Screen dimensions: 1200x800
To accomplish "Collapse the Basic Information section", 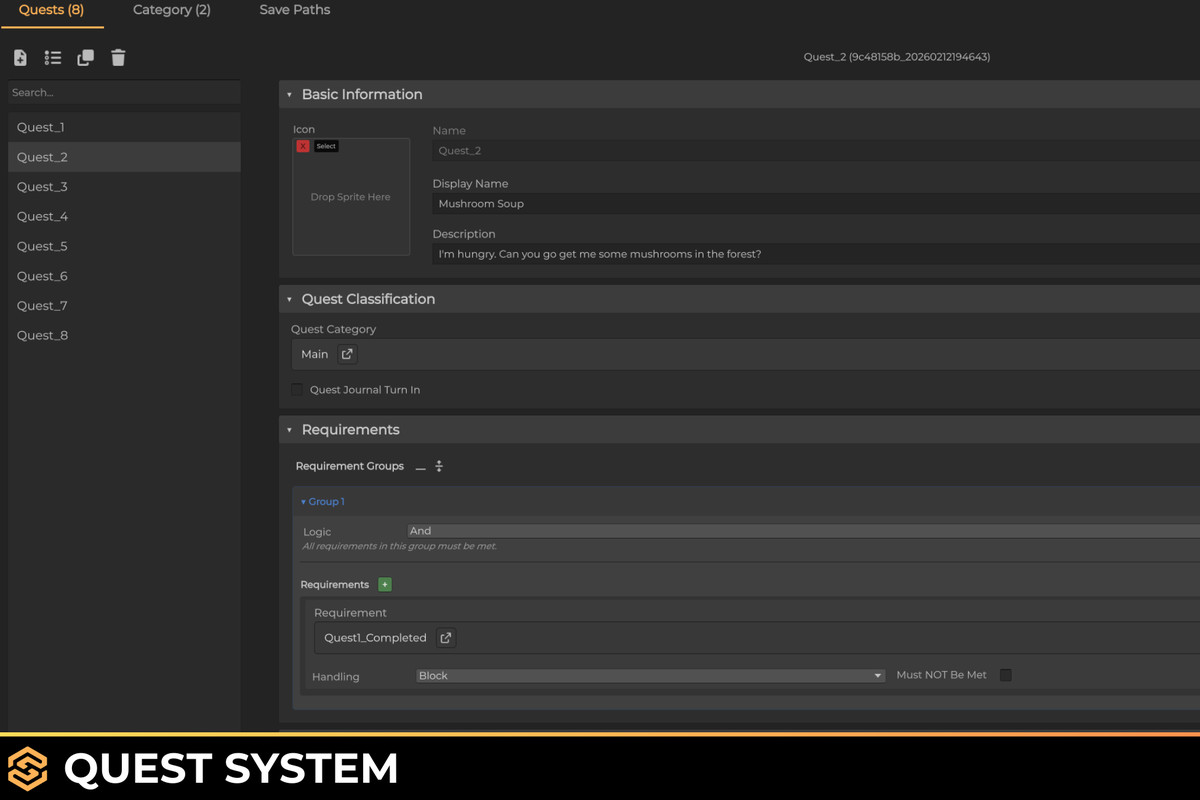I will coord(289,94).
